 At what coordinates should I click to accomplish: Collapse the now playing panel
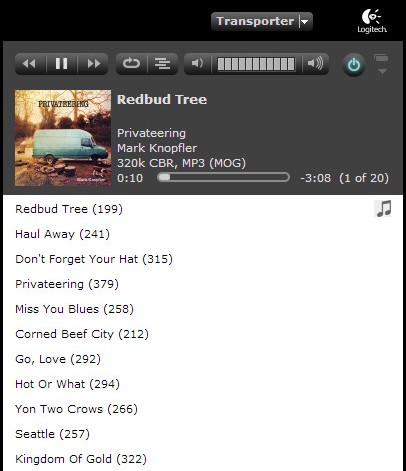point(382,64)
